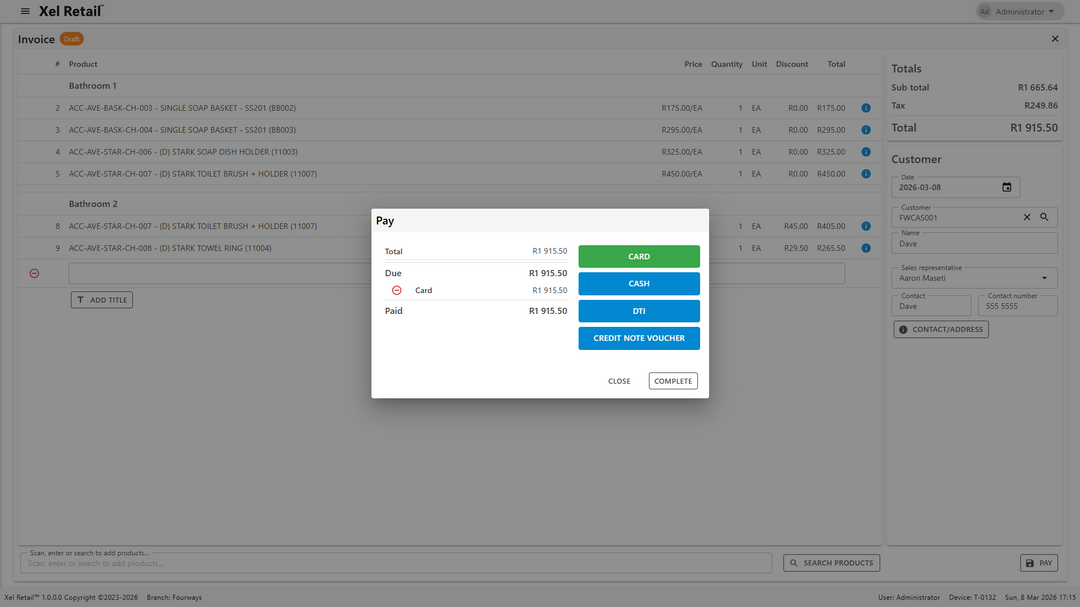Expand the Sales representative dropdown
The height and width of the screenshot is (607, 1080).
(x=1045, y=278)
